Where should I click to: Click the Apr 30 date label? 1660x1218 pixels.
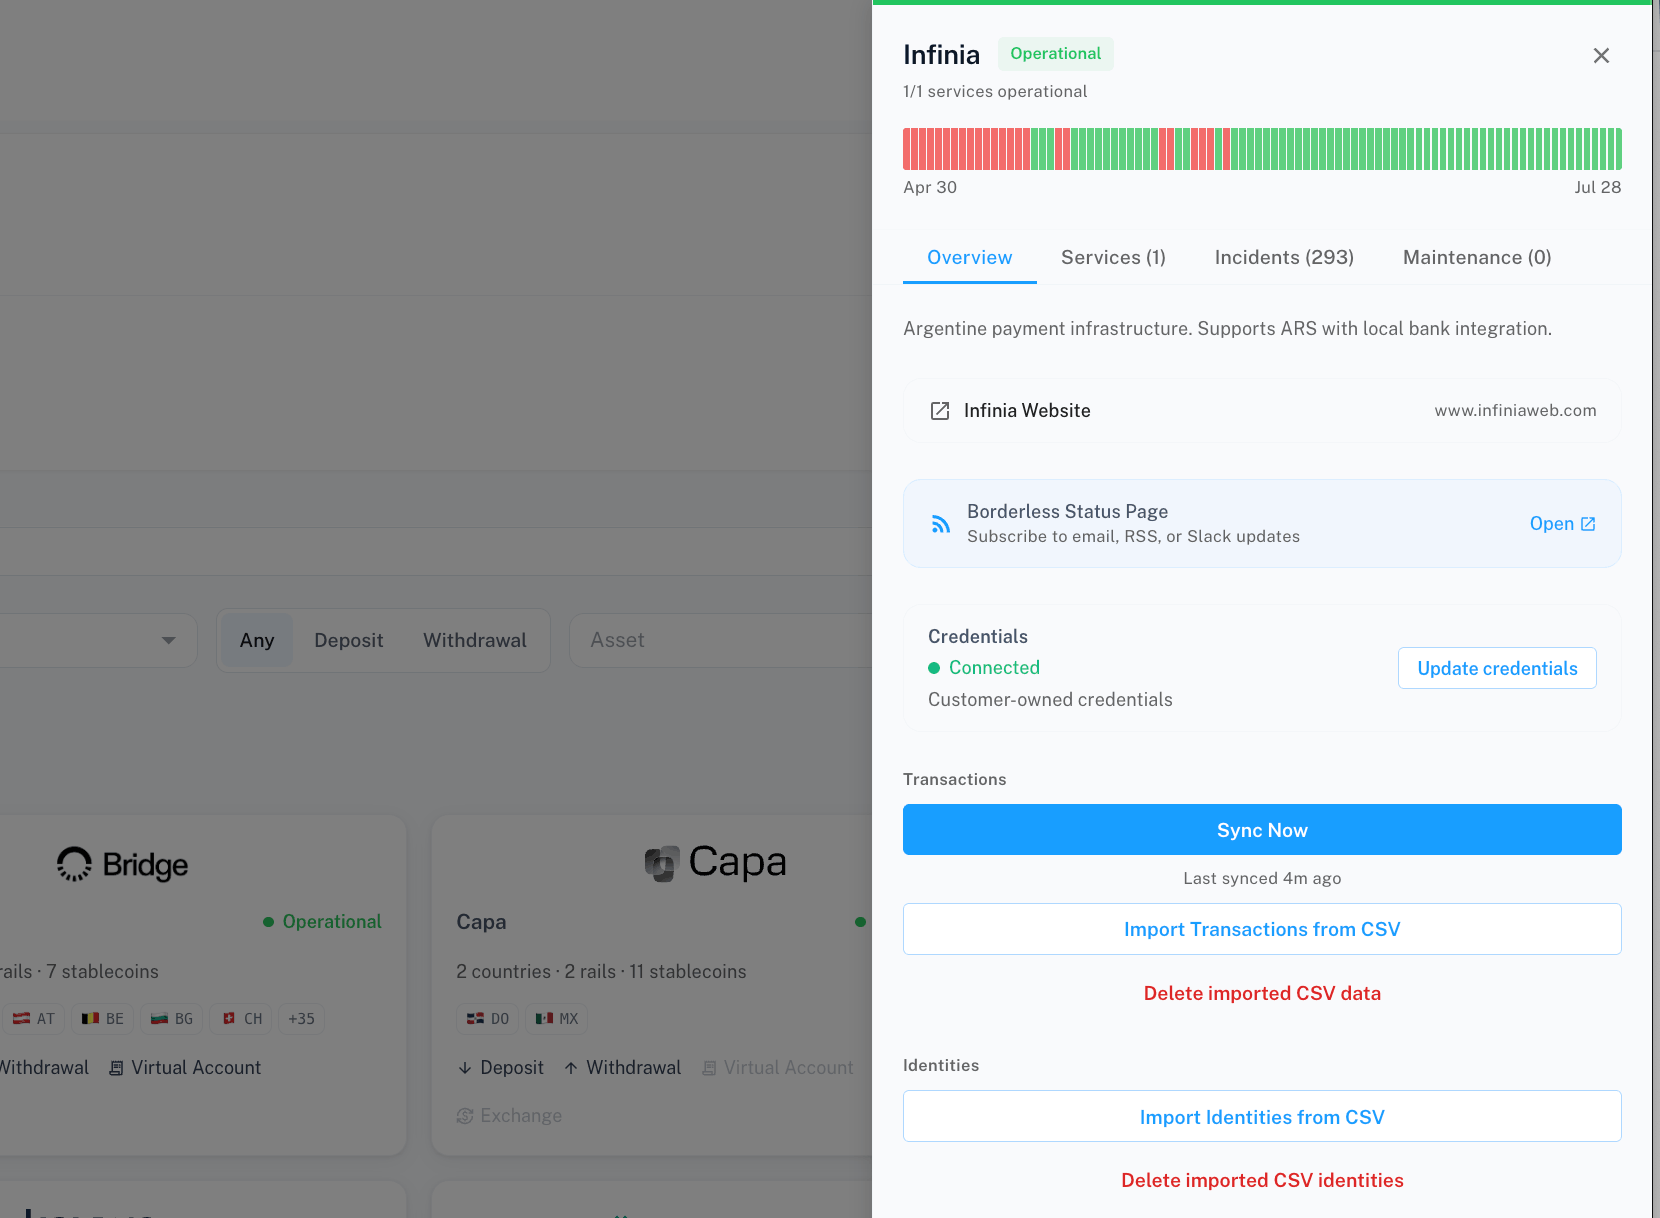pos(930,187)
